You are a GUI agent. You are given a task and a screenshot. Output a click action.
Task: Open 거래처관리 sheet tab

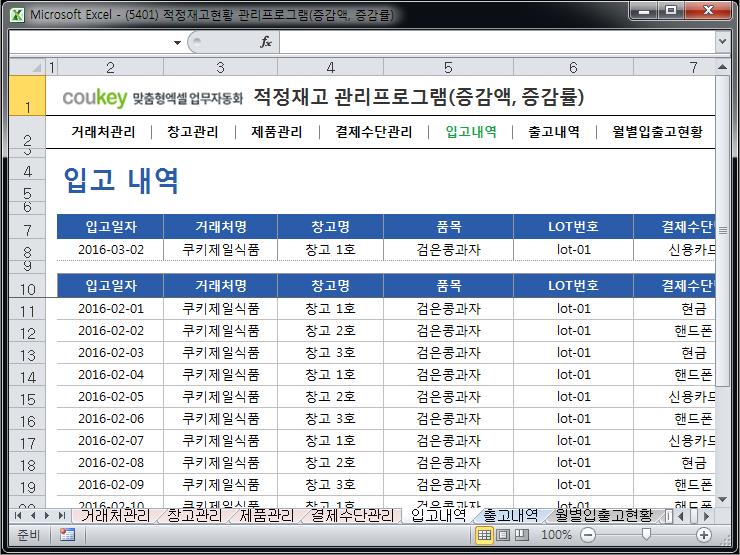[x=115, y=515]
